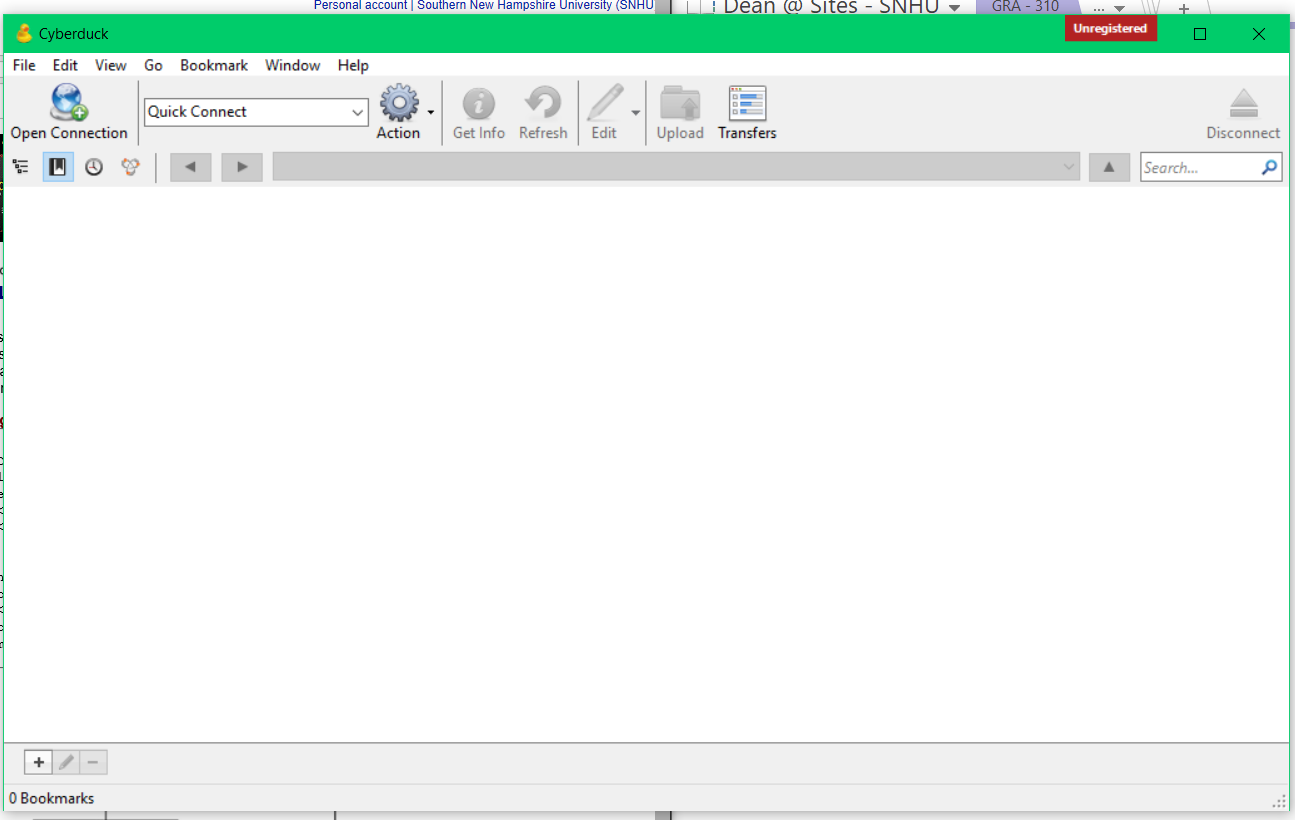Click the Disconnect eject icon
Screen dimensions: 1295x820
pyautogui.click(x=1243, y=104)
